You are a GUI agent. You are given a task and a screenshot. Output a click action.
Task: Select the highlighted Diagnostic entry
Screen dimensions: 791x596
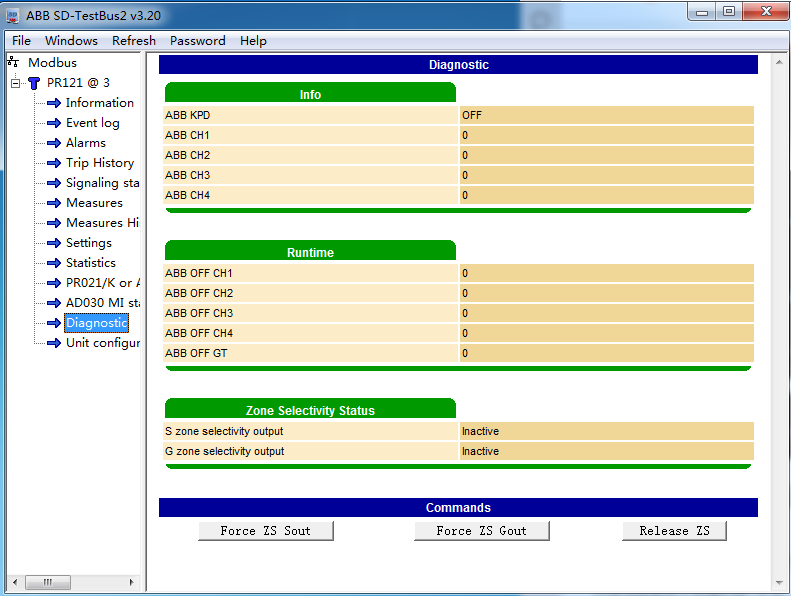[96, 323]
